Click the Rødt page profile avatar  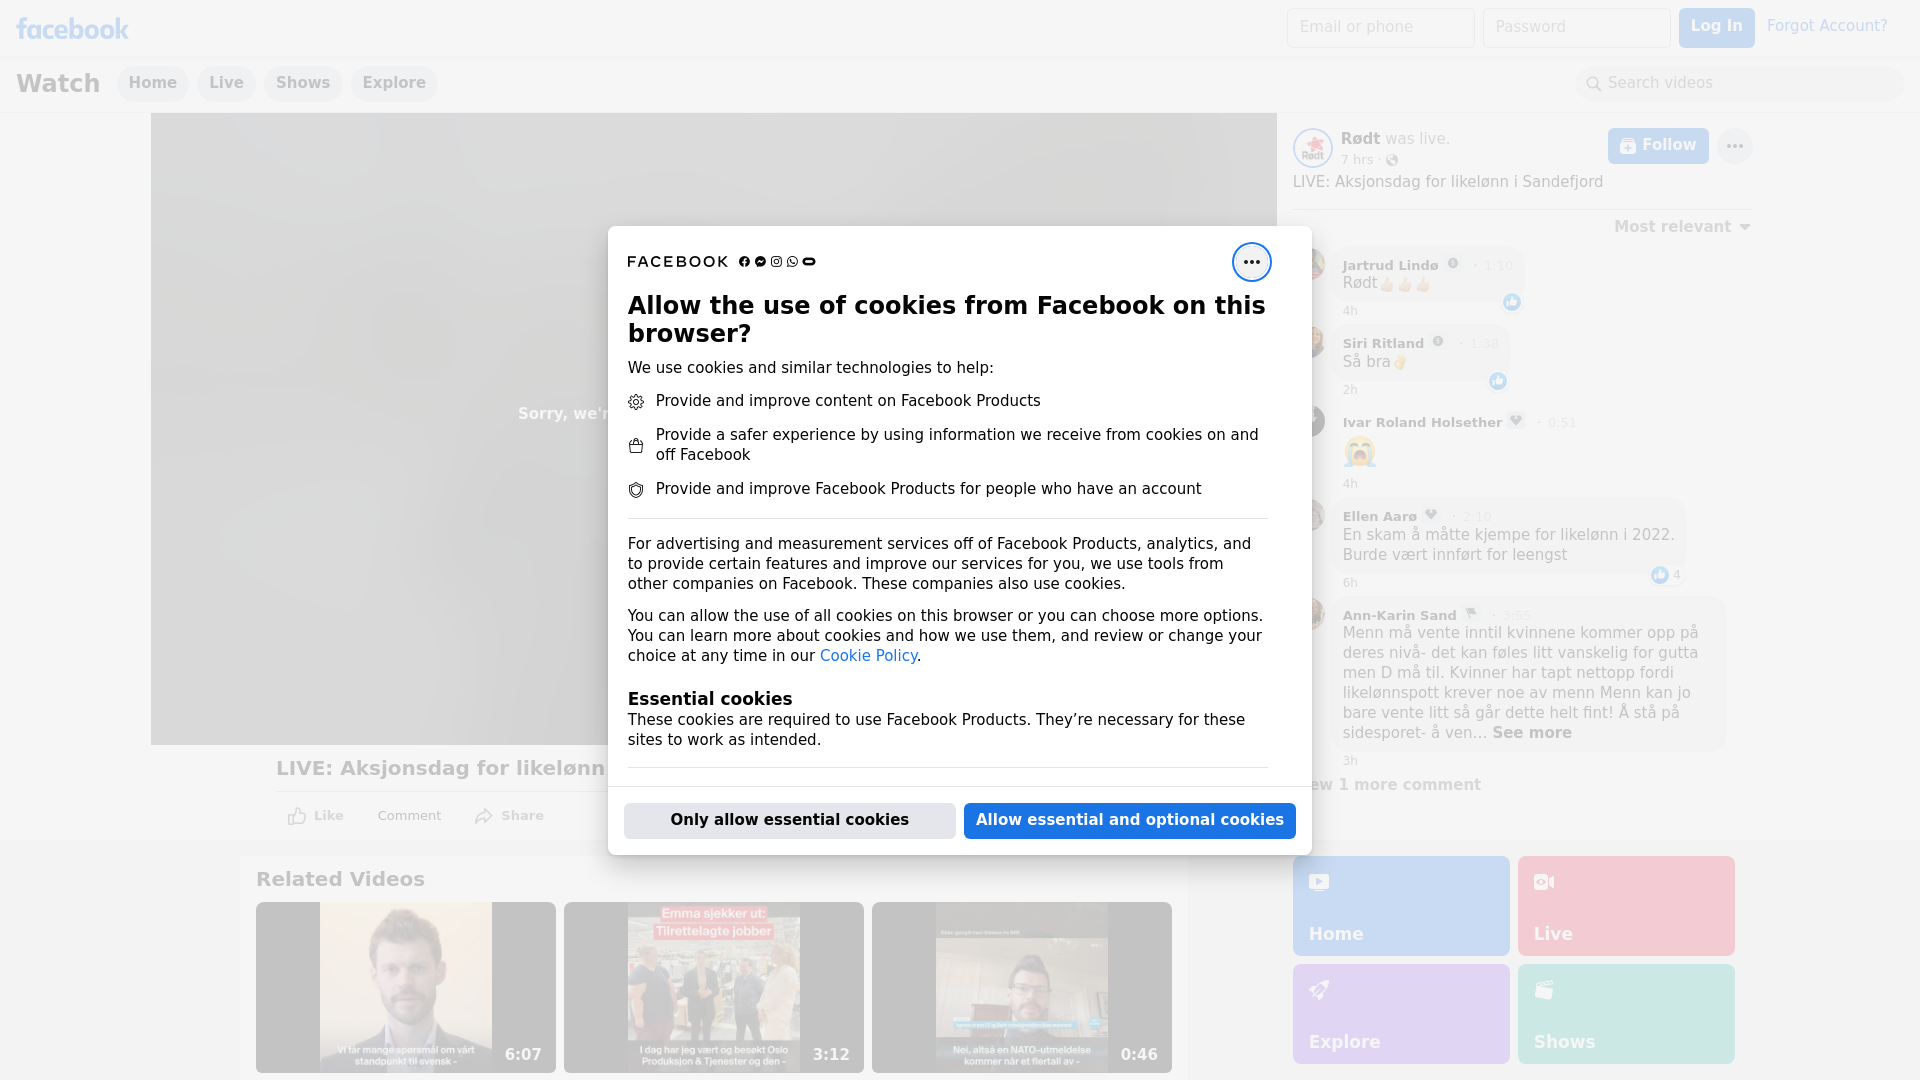1312,148
